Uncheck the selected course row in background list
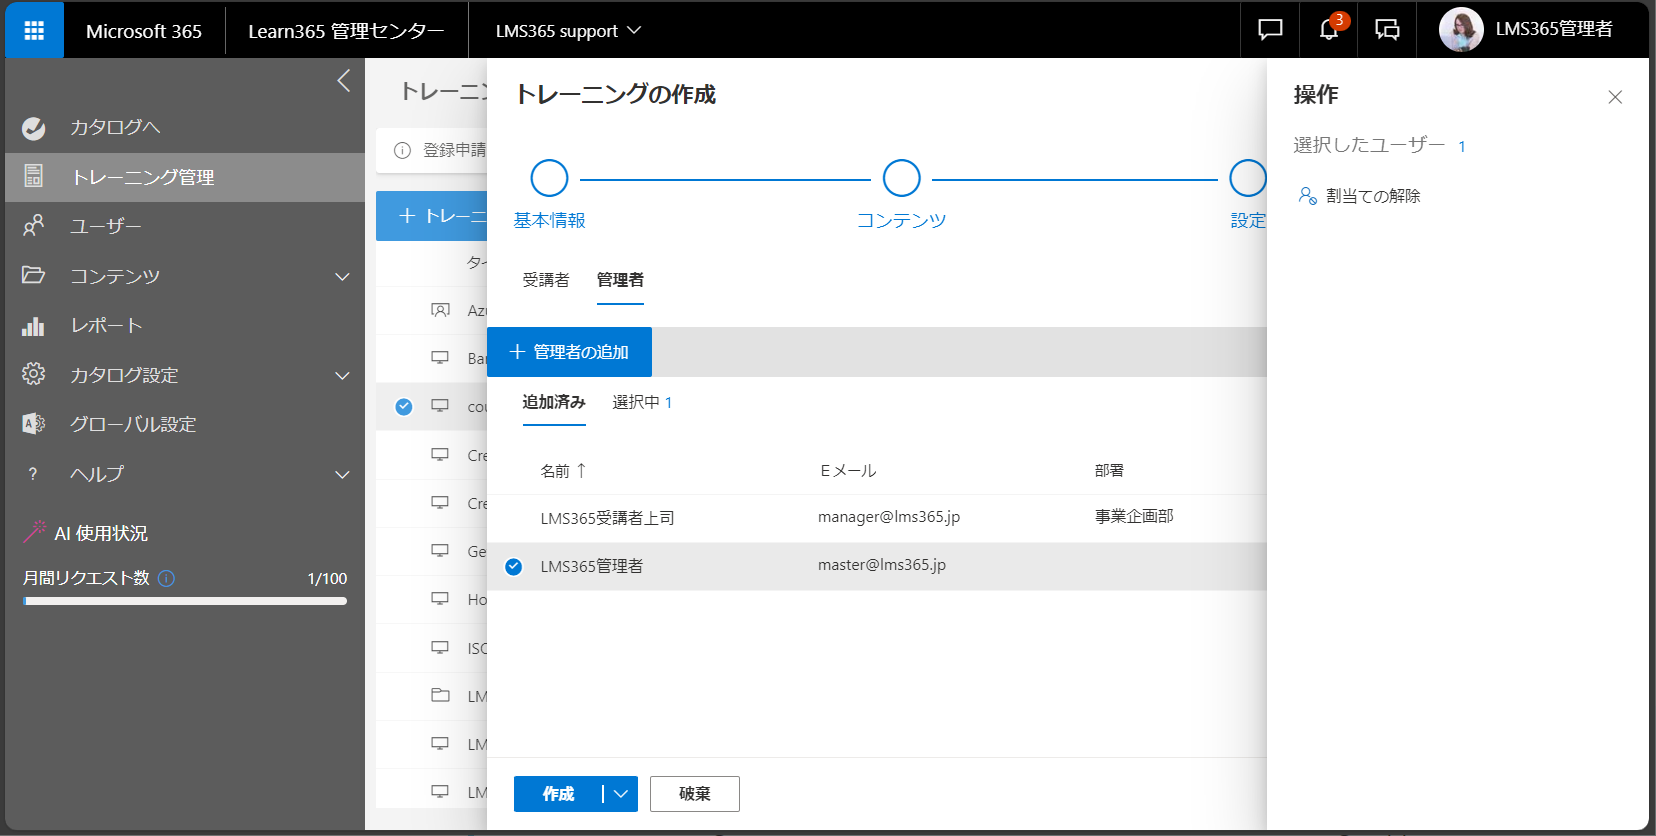The width and height of the screenshot is (1656, 836). (x=404, y=406)
